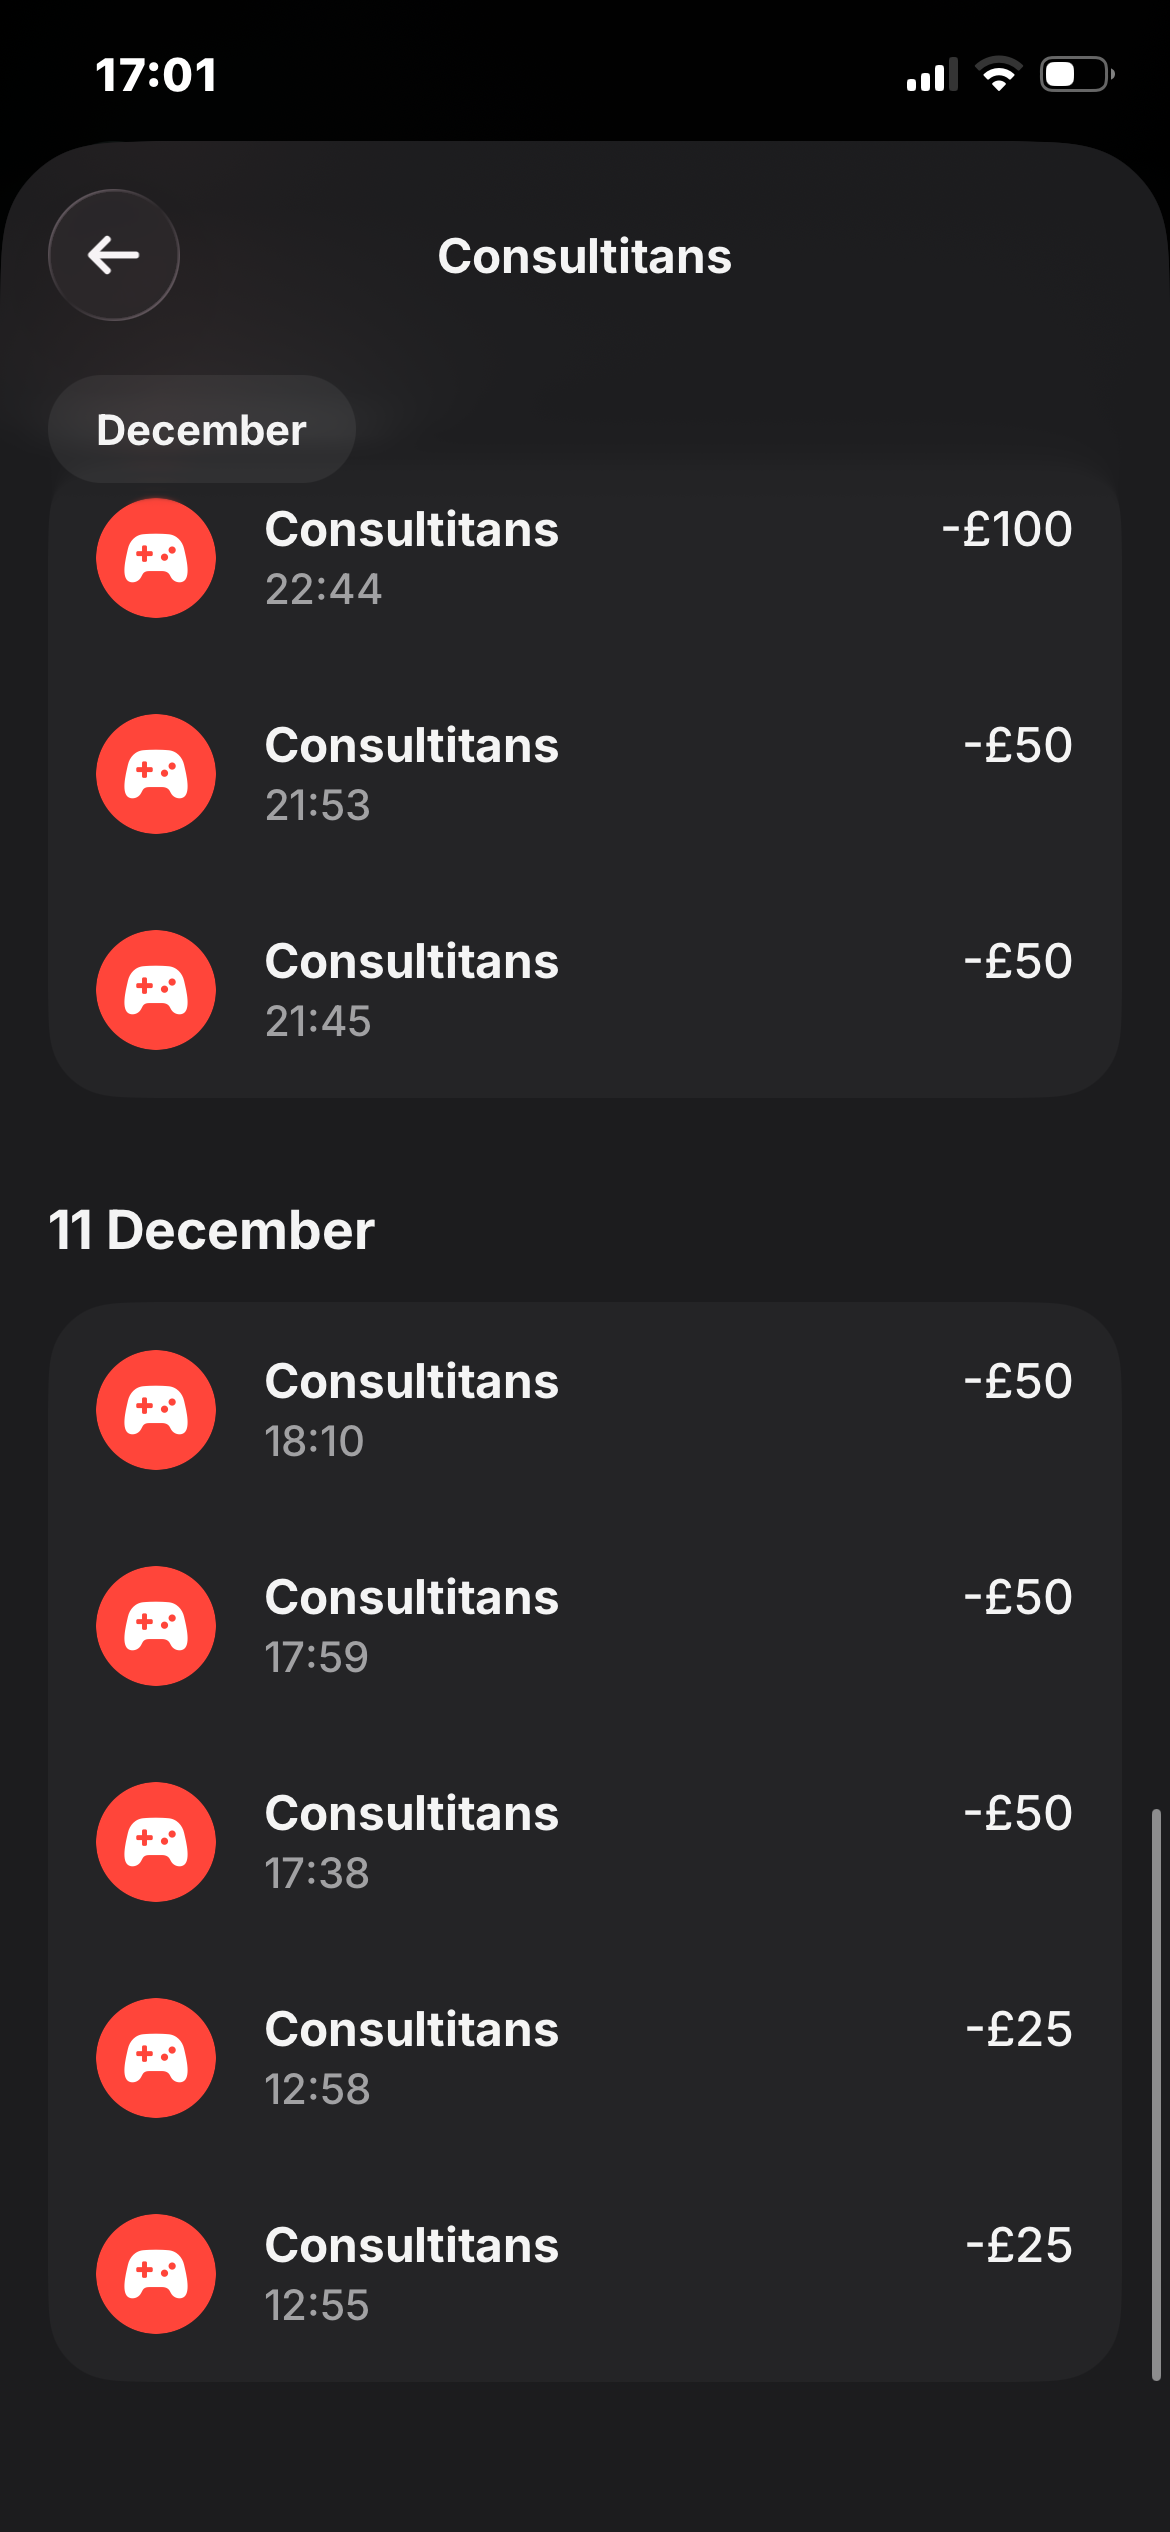Screen dimensions: 1170x2532
Task: Tap the -£25 amount at 12:58
Action: [1018, 2030]
